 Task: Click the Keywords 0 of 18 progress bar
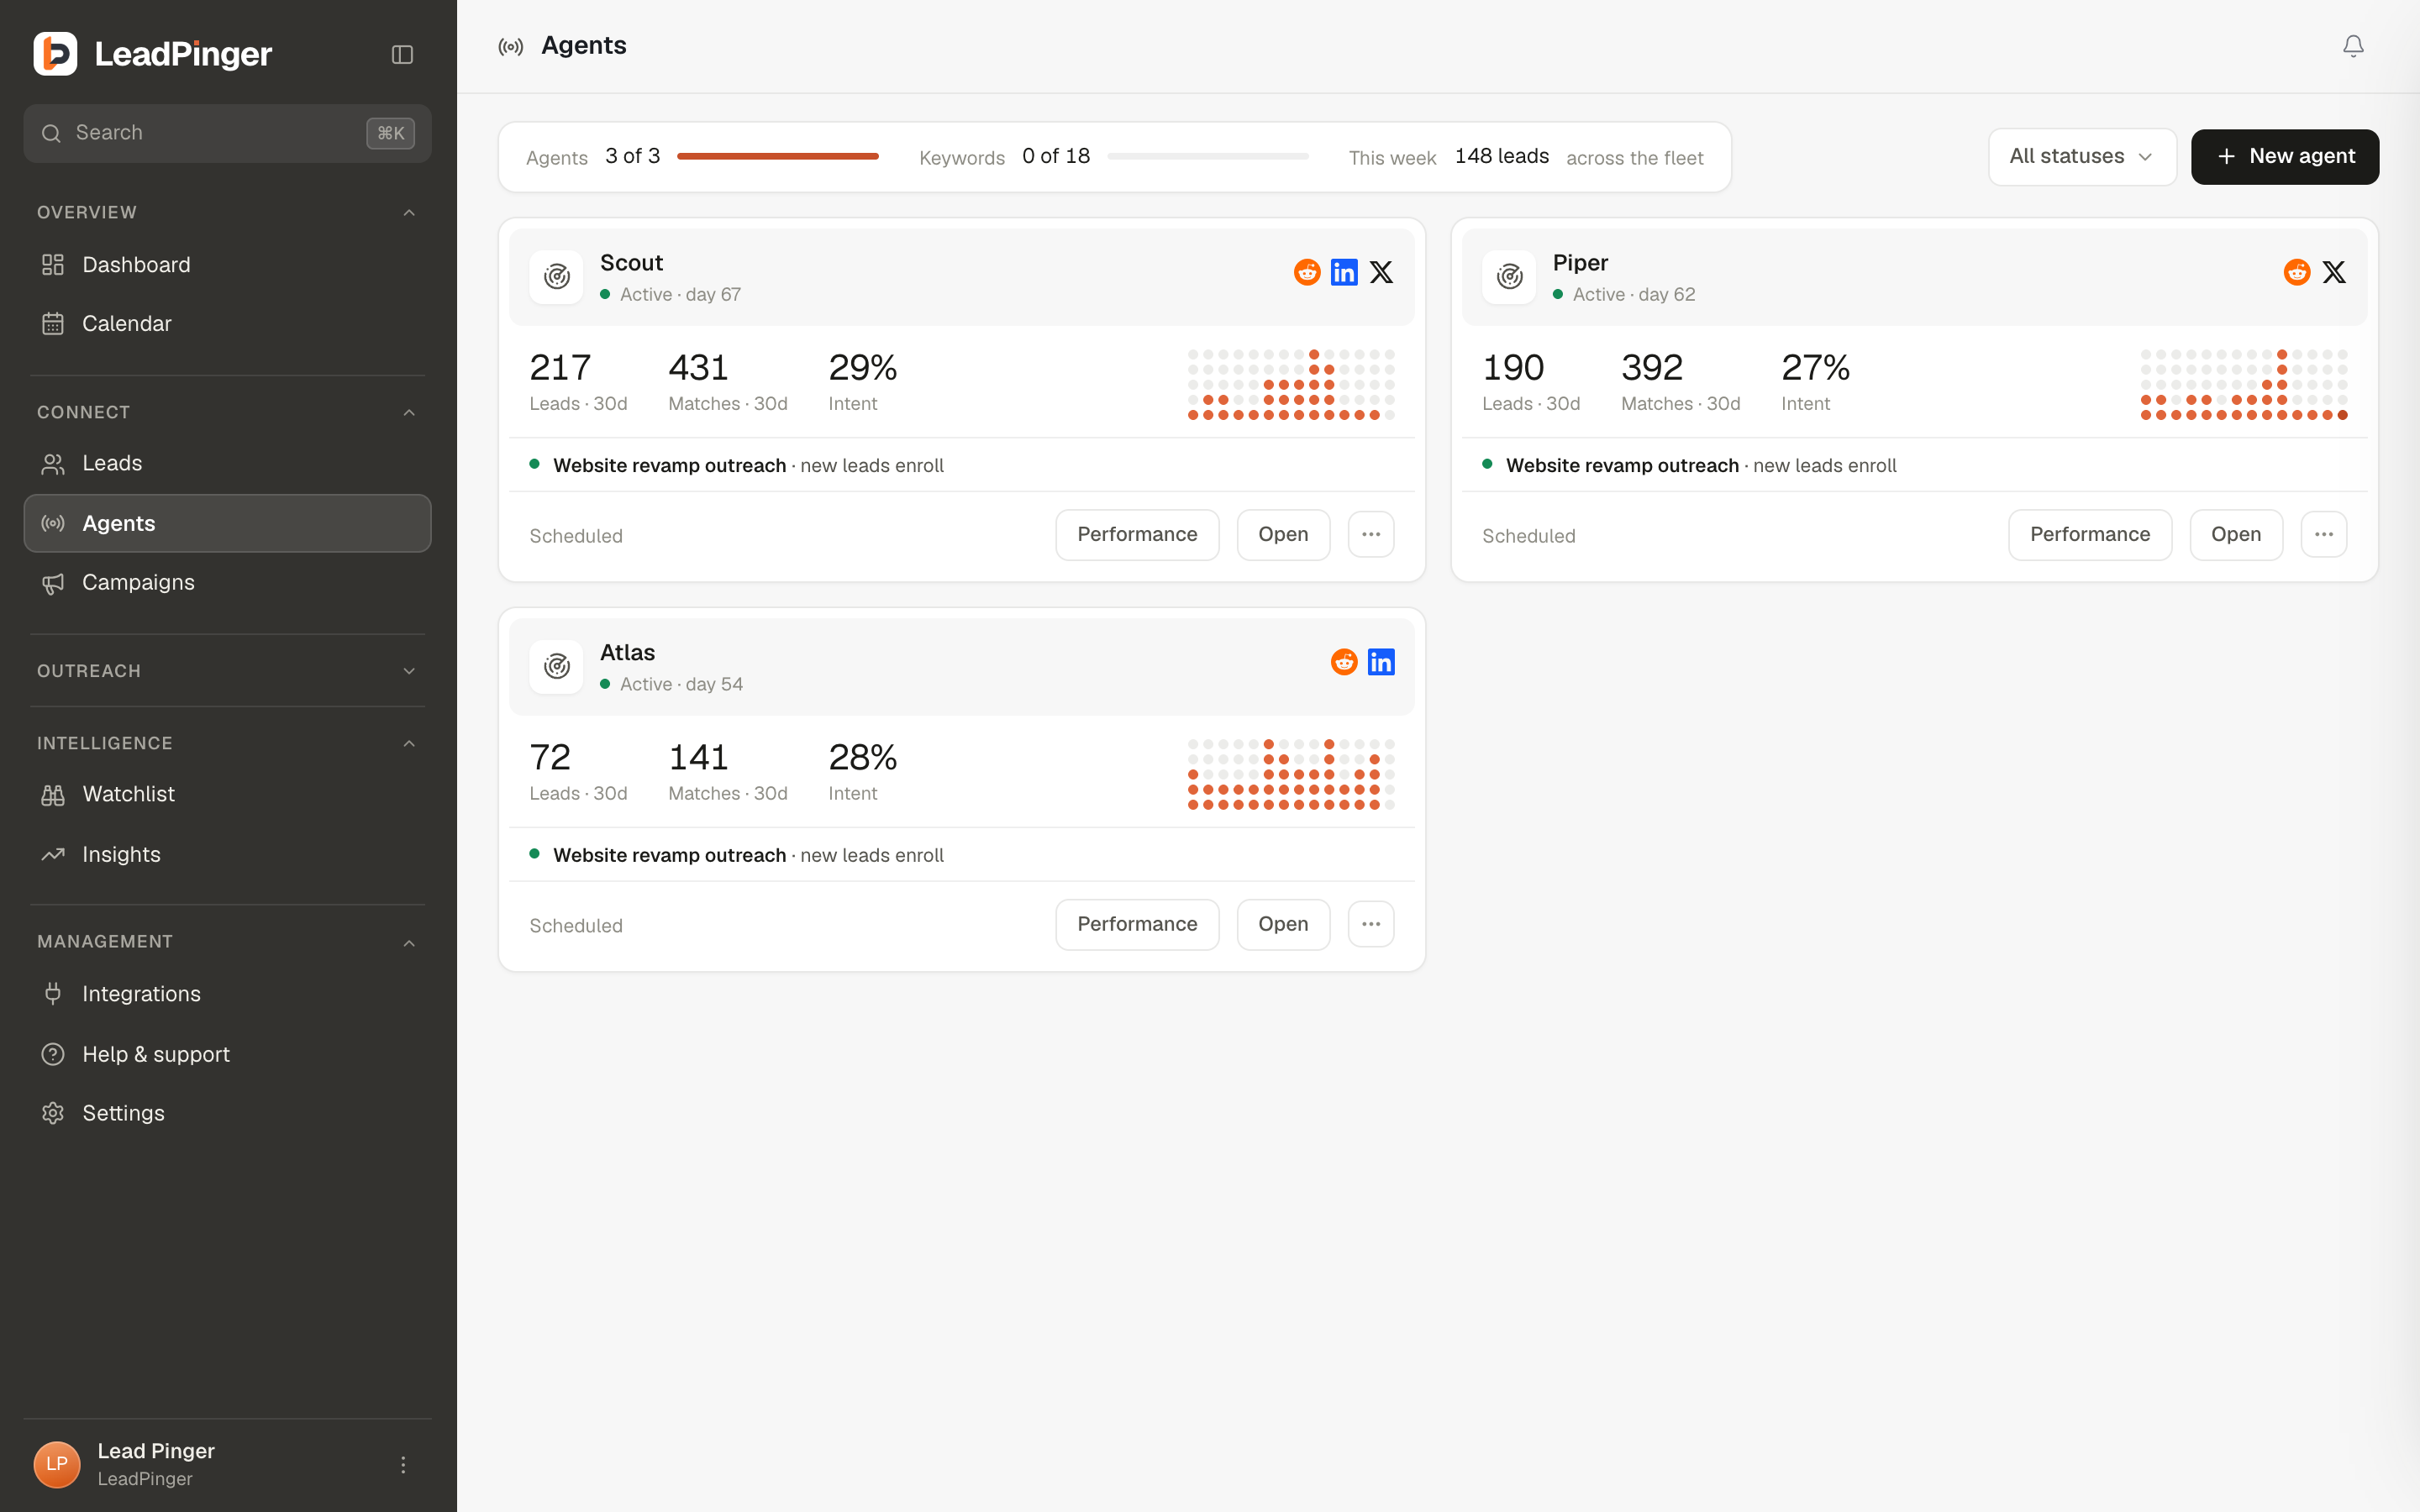pyautogui.click(x=1208, y=156)
